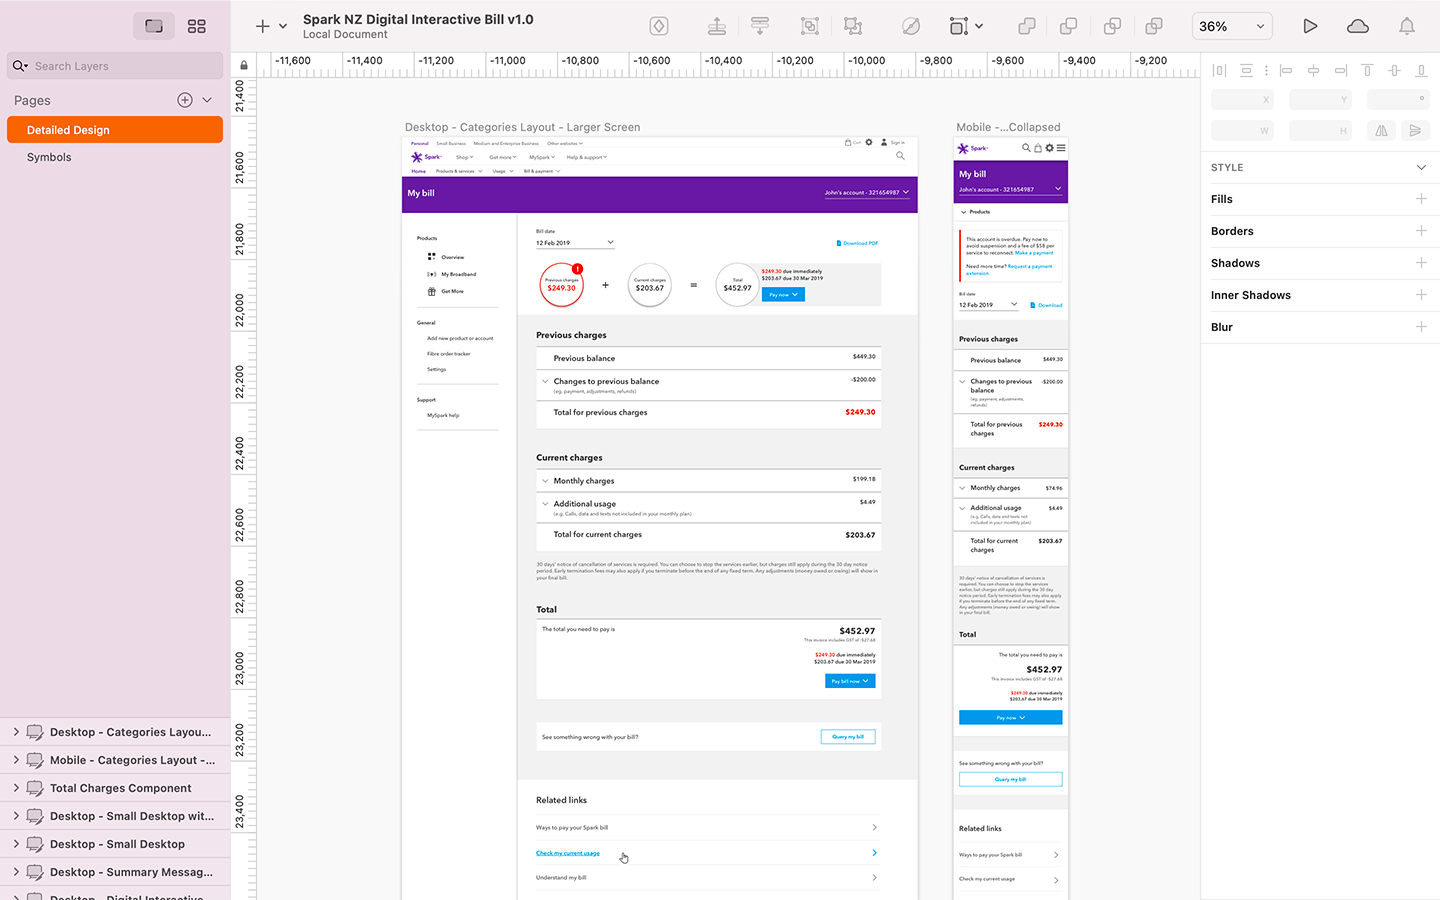This screenshot has width=1440, height=900.
Task: Open search layers filter dropdown
Action: (x=20, y=66)
